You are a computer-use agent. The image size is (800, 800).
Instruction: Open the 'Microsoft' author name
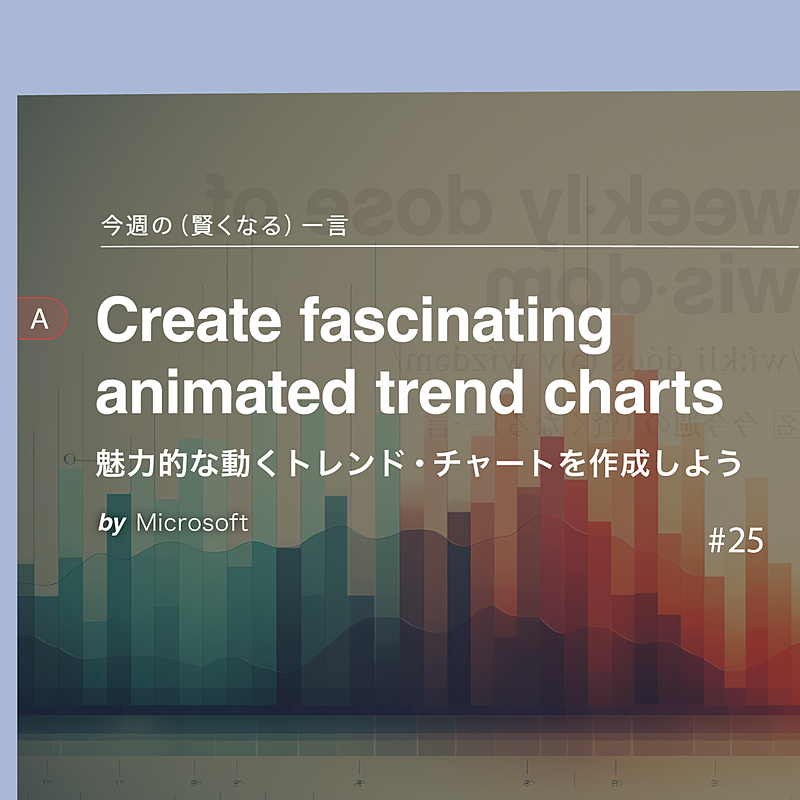(x=192, y=522)
